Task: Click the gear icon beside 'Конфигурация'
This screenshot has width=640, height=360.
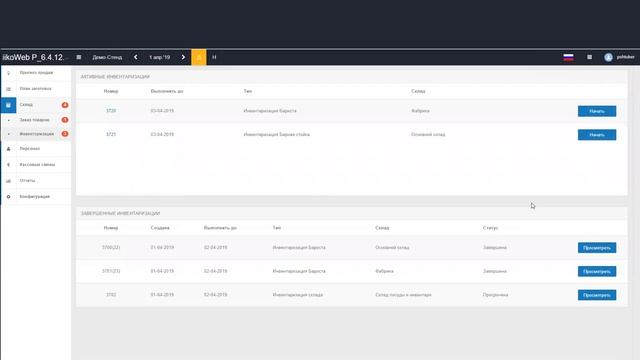Action: 8,197
